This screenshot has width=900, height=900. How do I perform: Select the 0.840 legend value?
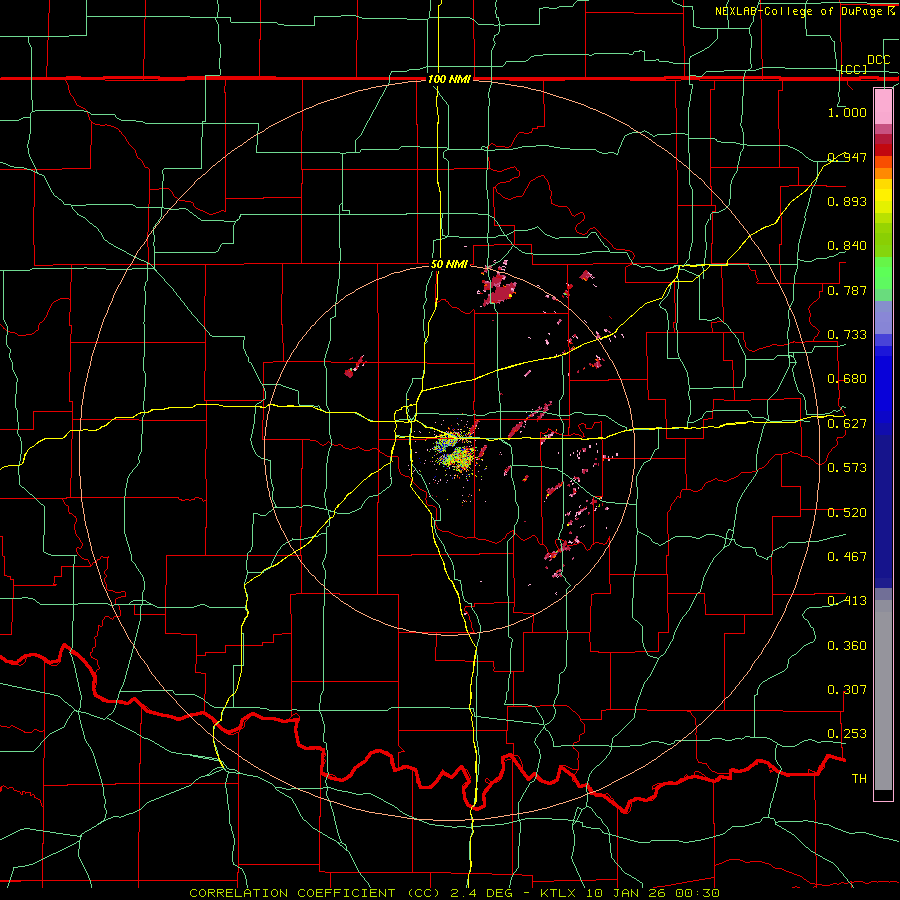point(847,246)
